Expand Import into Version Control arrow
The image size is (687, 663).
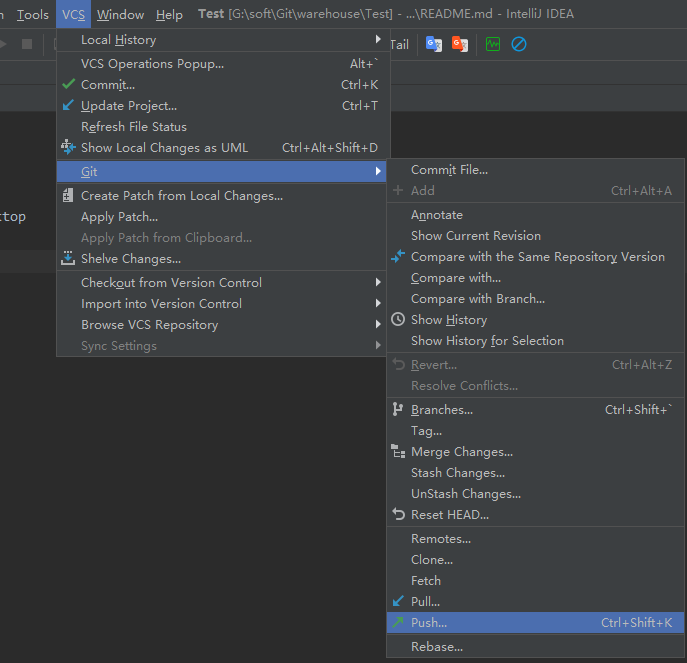point(378,303)
